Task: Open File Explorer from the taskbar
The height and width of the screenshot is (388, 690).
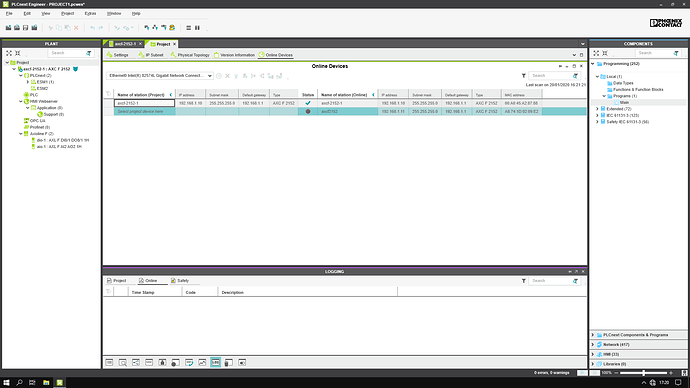Action: point(46,382)
